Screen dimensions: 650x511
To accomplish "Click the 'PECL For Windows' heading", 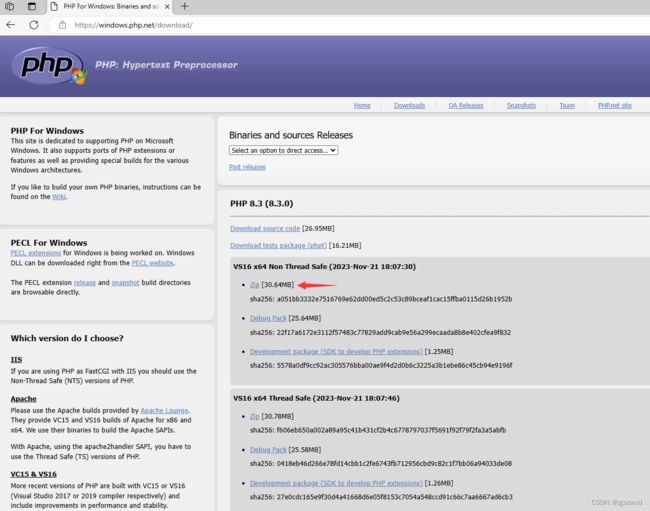I will [49, 243].
